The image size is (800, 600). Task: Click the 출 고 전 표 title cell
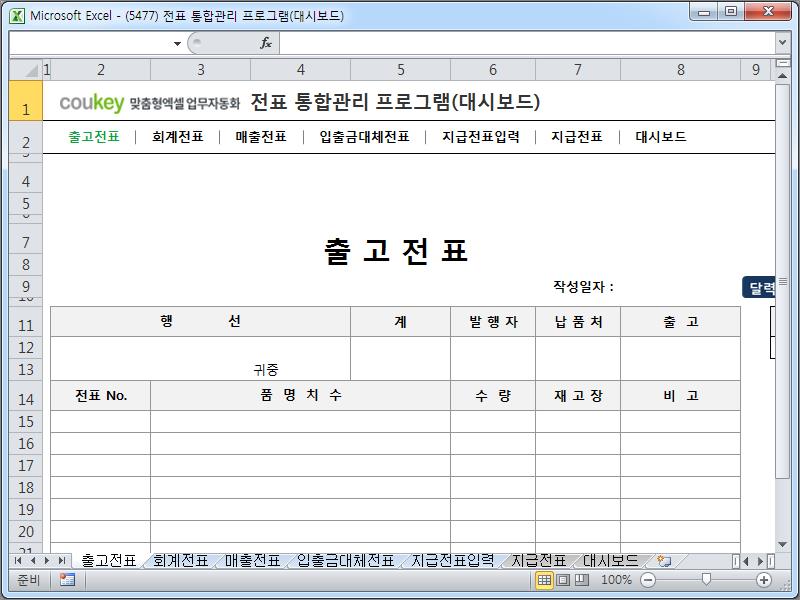point(396,252)
